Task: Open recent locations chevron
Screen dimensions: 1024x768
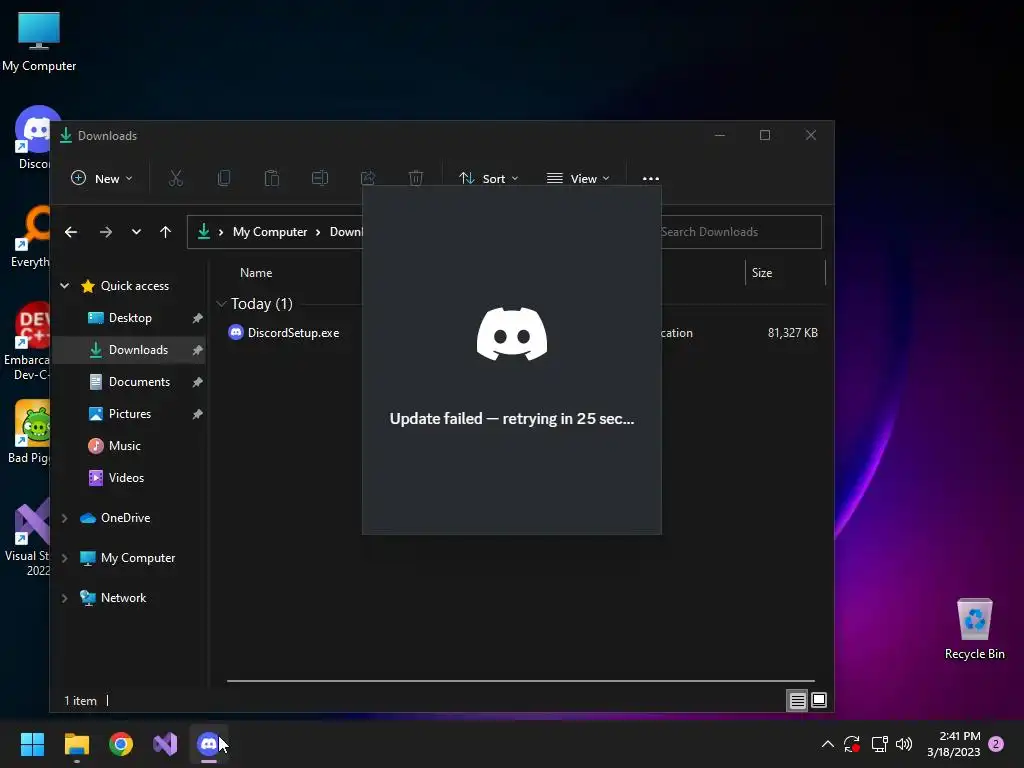Action: 136,232
